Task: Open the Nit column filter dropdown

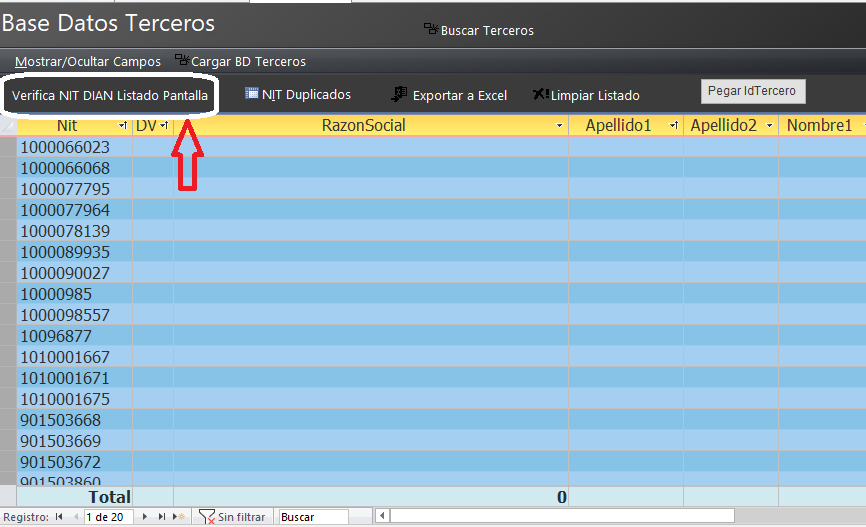Action: [x=122, y=126]
